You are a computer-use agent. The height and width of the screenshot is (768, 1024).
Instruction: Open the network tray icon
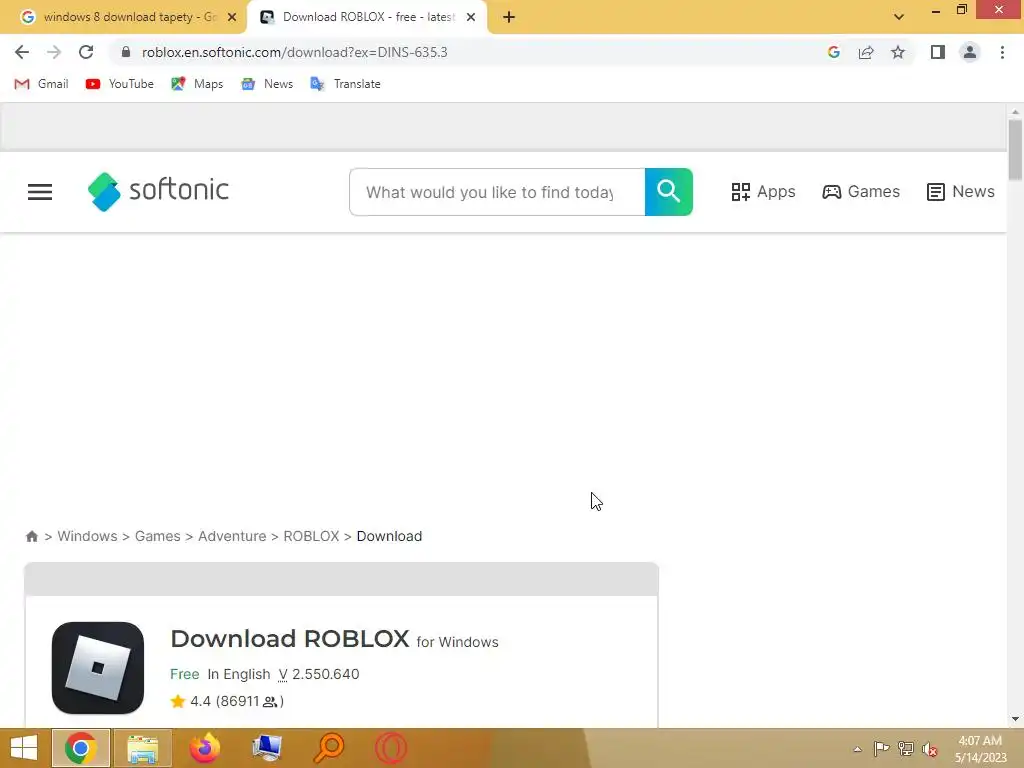[x=905, y=748]
